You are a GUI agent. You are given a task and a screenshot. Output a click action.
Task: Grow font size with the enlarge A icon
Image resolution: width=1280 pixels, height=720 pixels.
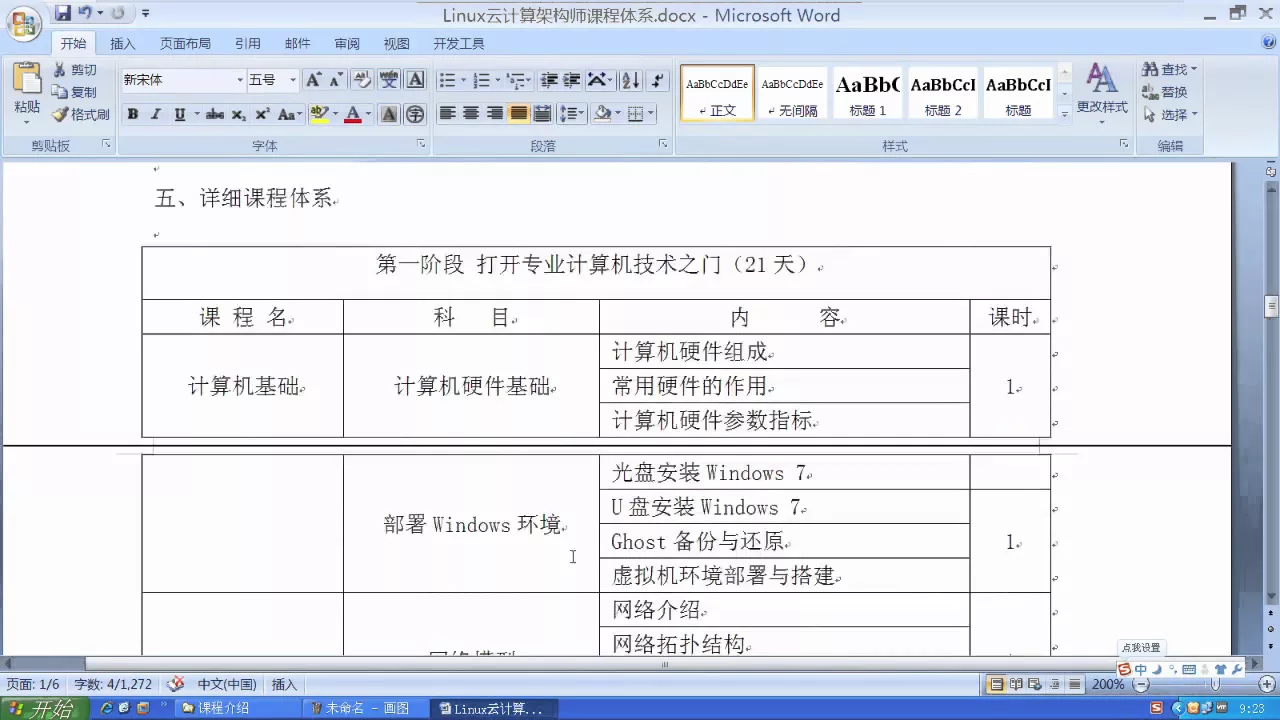click(x=314, y=80)
